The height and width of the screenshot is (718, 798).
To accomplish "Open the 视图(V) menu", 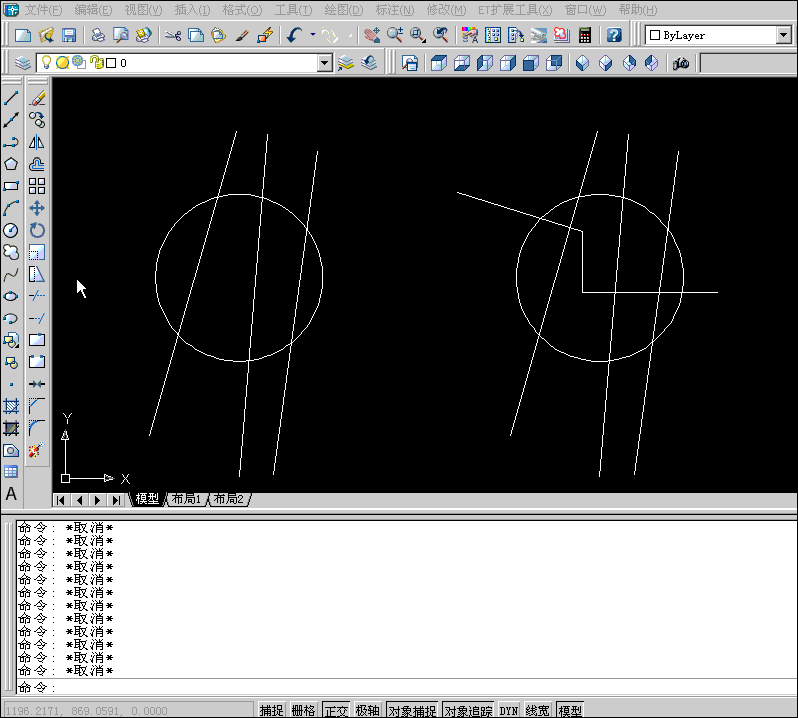I will [x=143, y=10].
